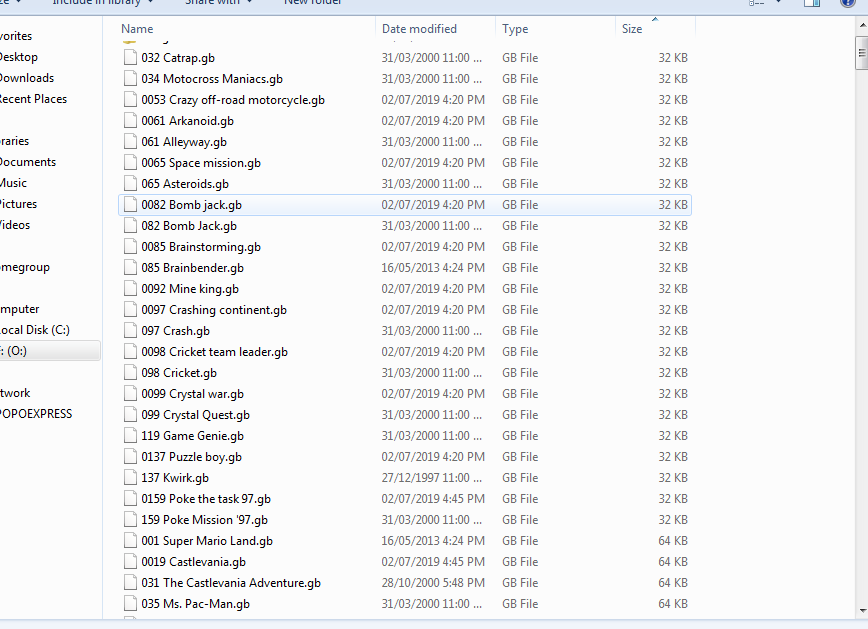Click file icon of 085 Brainbender.gb
This screenshot has width=868, height=629.
click(x=130, y=268)
